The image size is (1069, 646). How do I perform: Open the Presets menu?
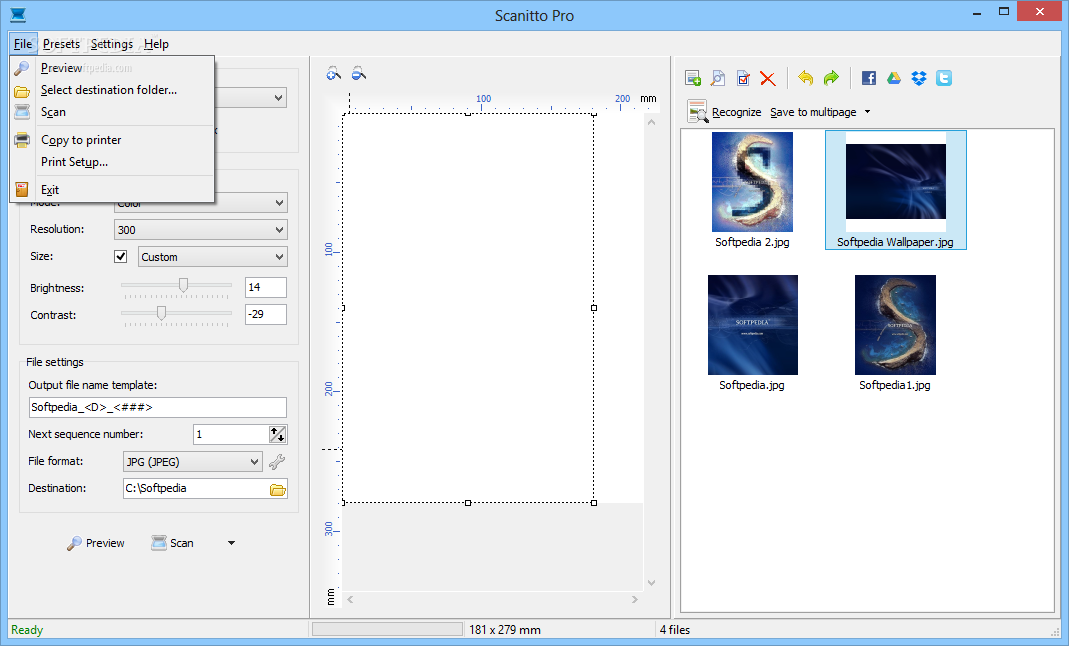tap(61, 44)
